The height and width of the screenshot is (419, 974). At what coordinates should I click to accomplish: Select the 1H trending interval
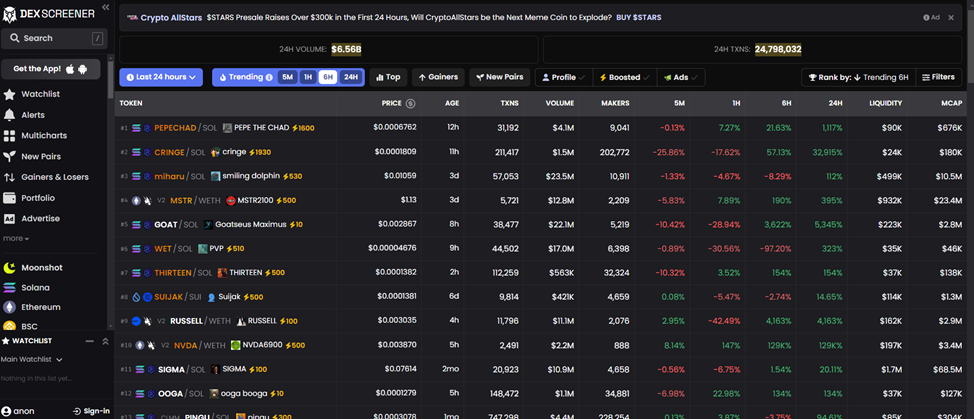(x=307, y=78)
